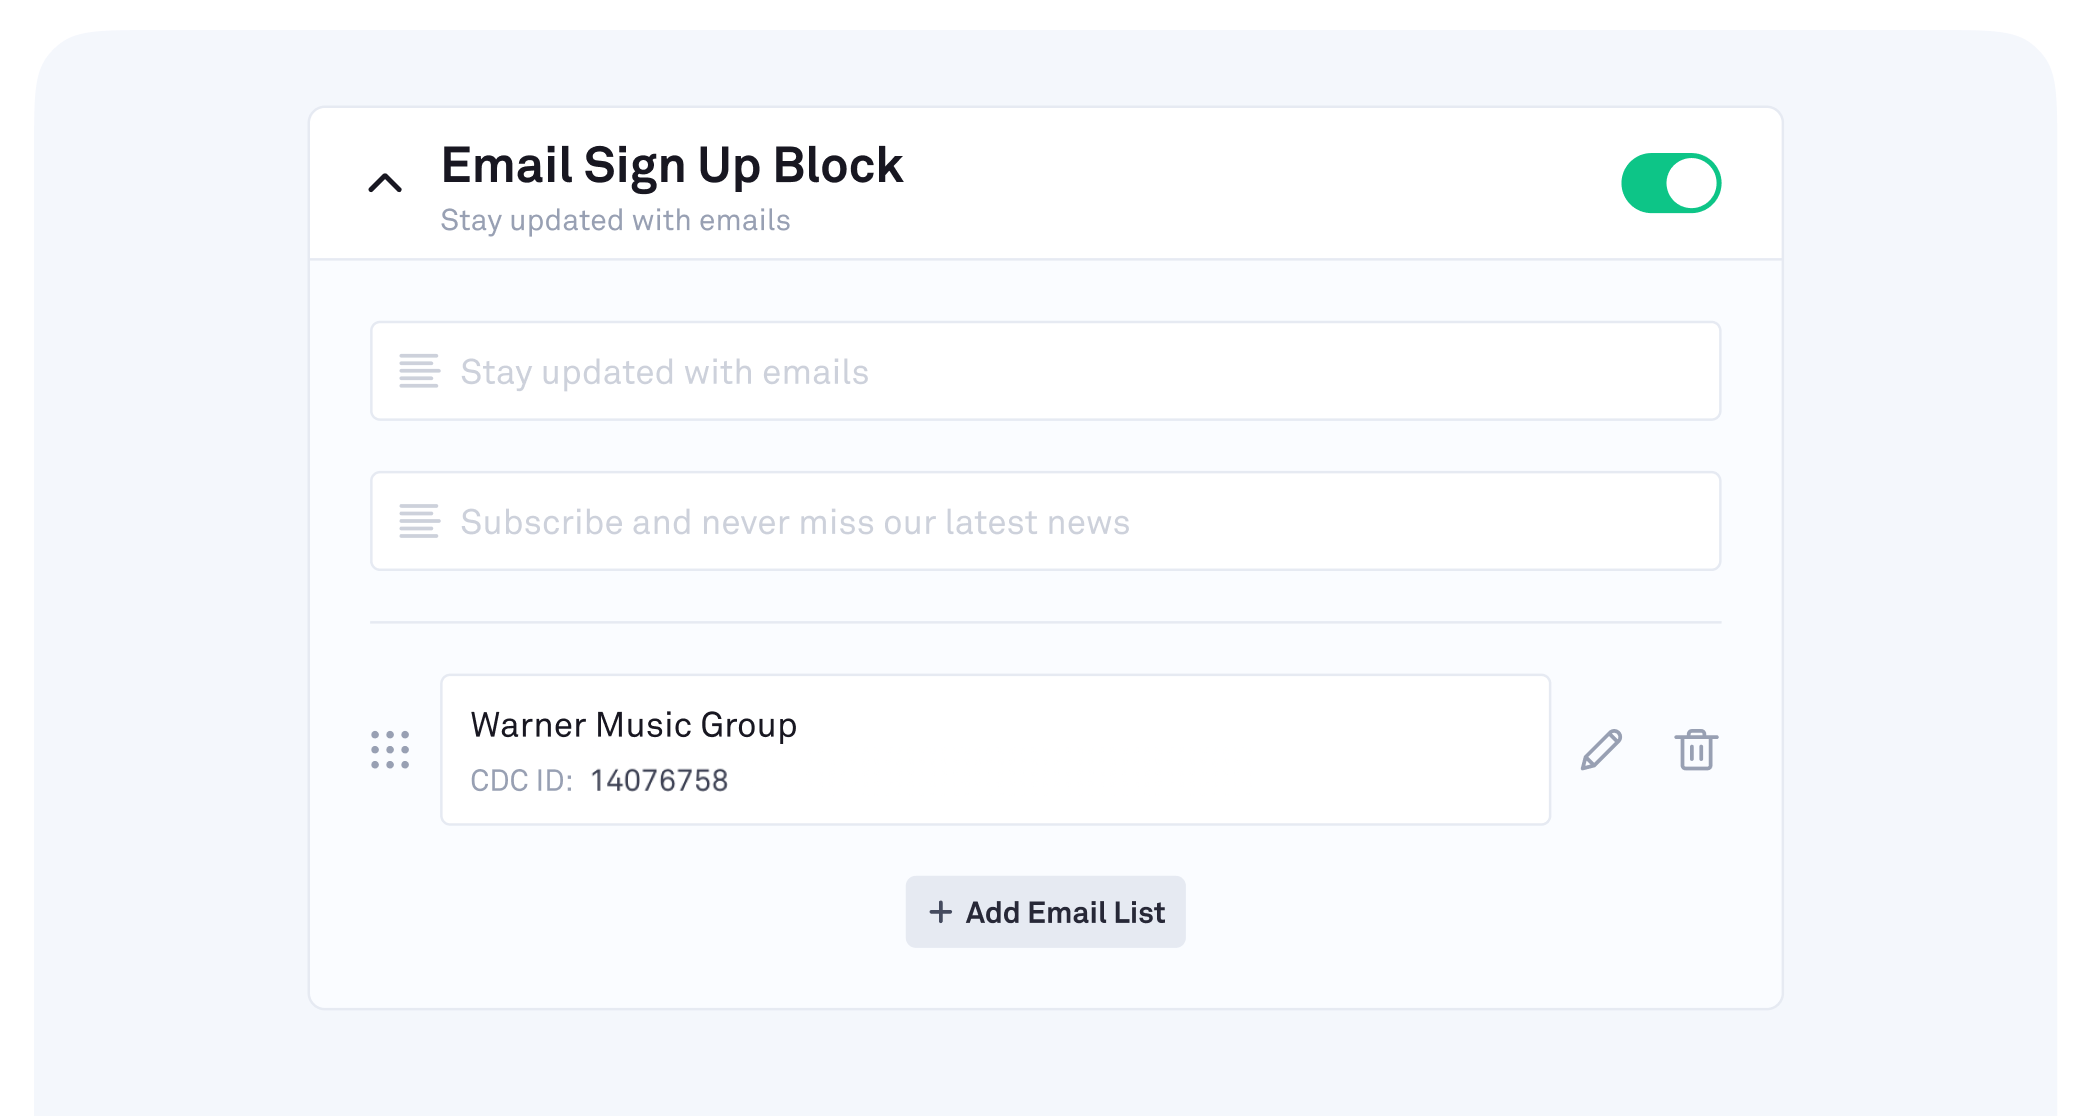This screenshot has height=1116, width=2092.
Task: Edit Warner Music Group using the pencil icon
Action: 1601,750
